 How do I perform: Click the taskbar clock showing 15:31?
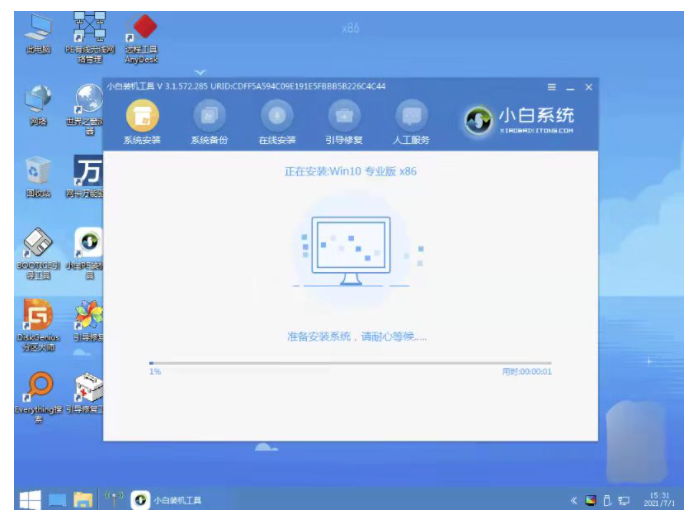point(663,498)
